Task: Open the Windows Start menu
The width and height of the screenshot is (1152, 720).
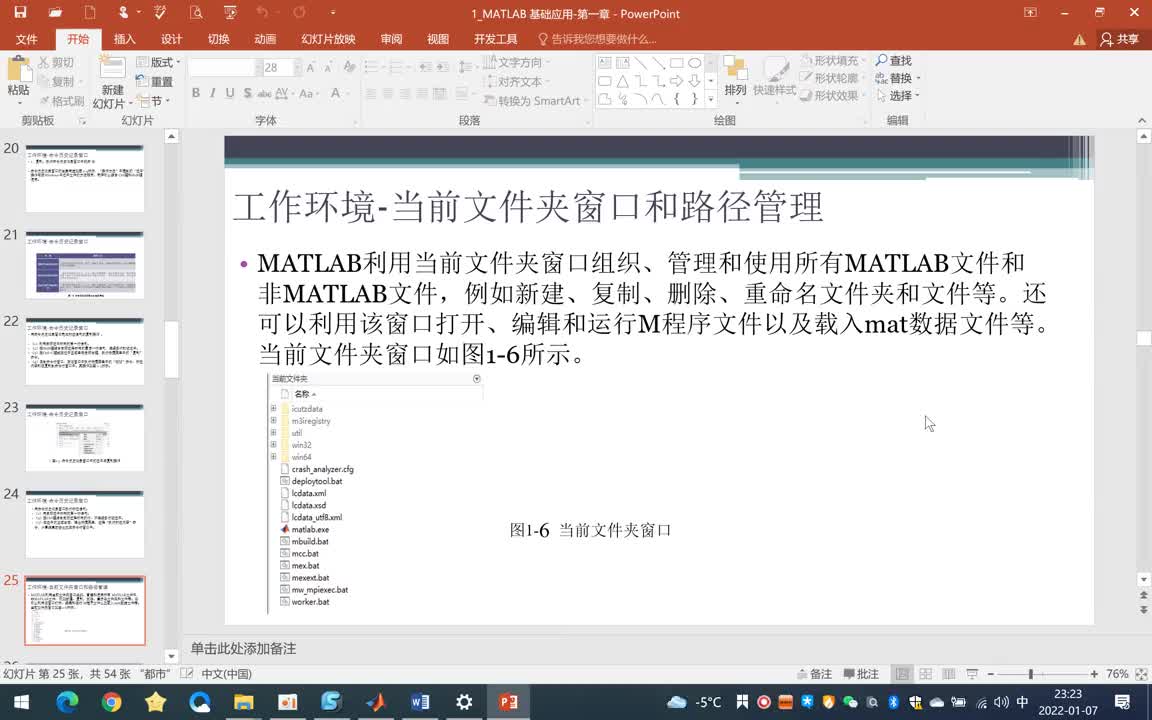Action: pyautogui.click(x=21, y=702)
